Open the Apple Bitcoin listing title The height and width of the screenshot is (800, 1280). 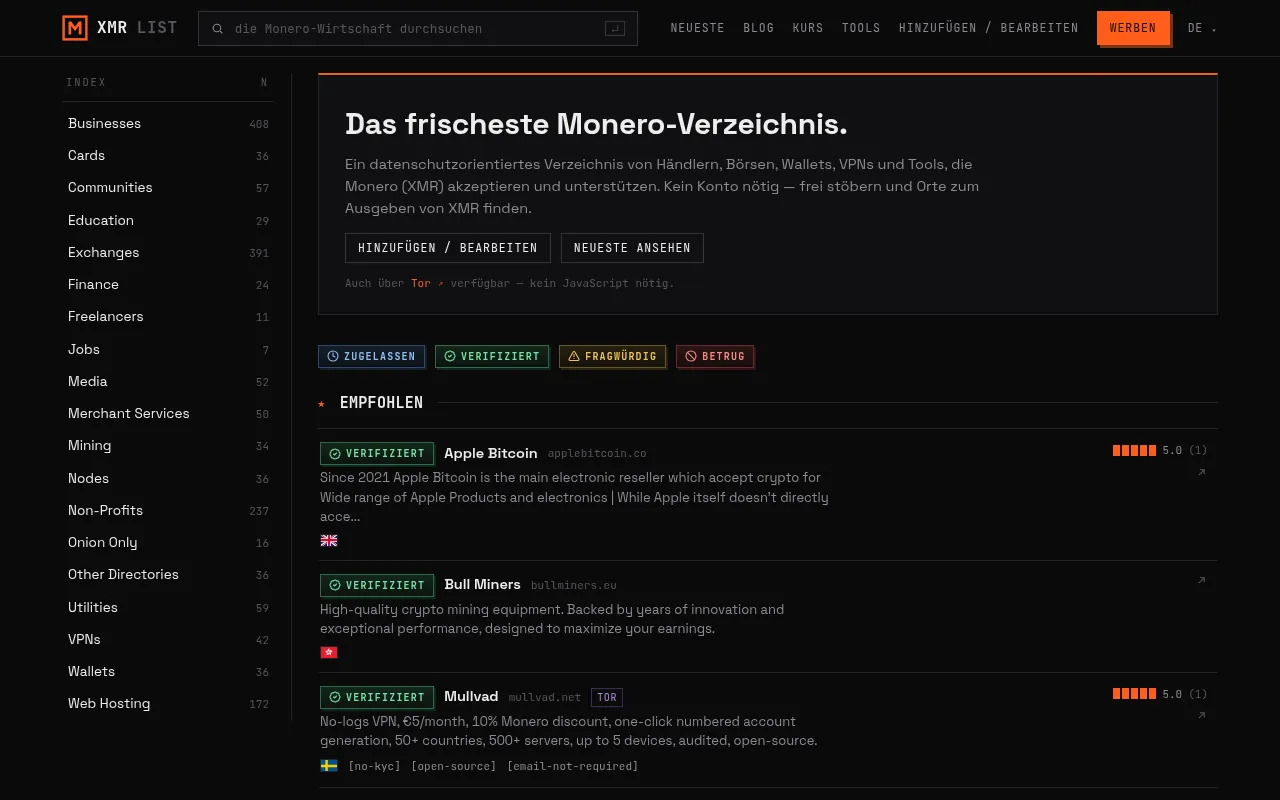[x=491, y=453]
